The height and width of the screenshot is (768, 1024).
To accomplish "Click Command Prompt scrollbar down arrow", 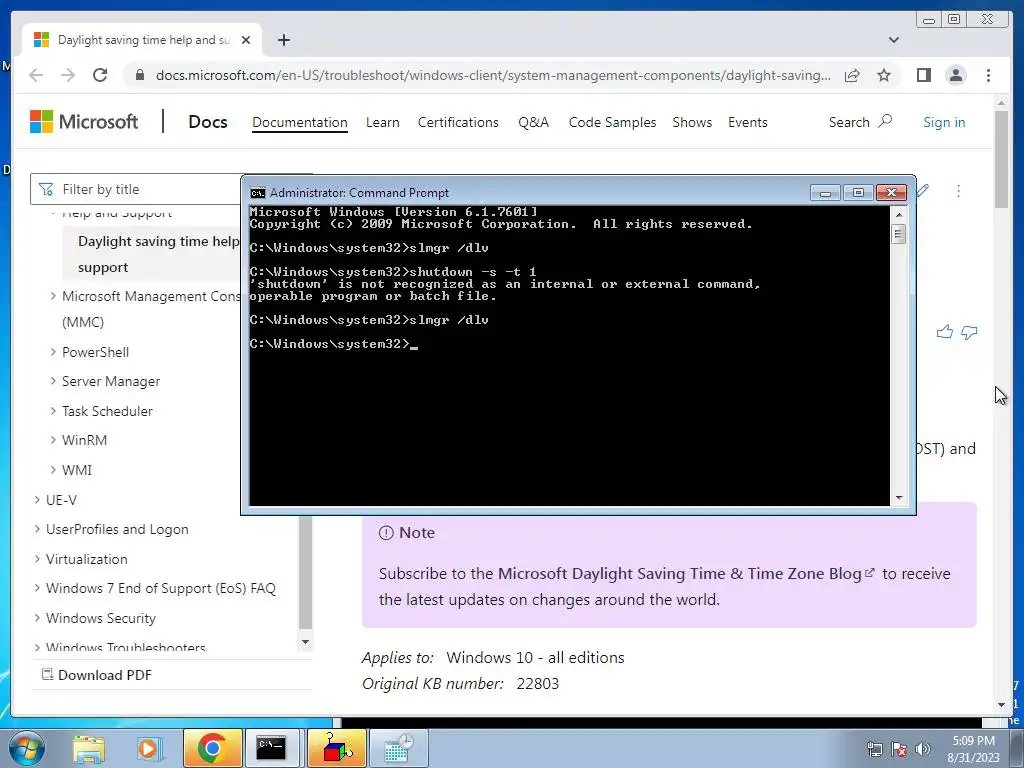I will pyautogui.click(x=899, y=498).
